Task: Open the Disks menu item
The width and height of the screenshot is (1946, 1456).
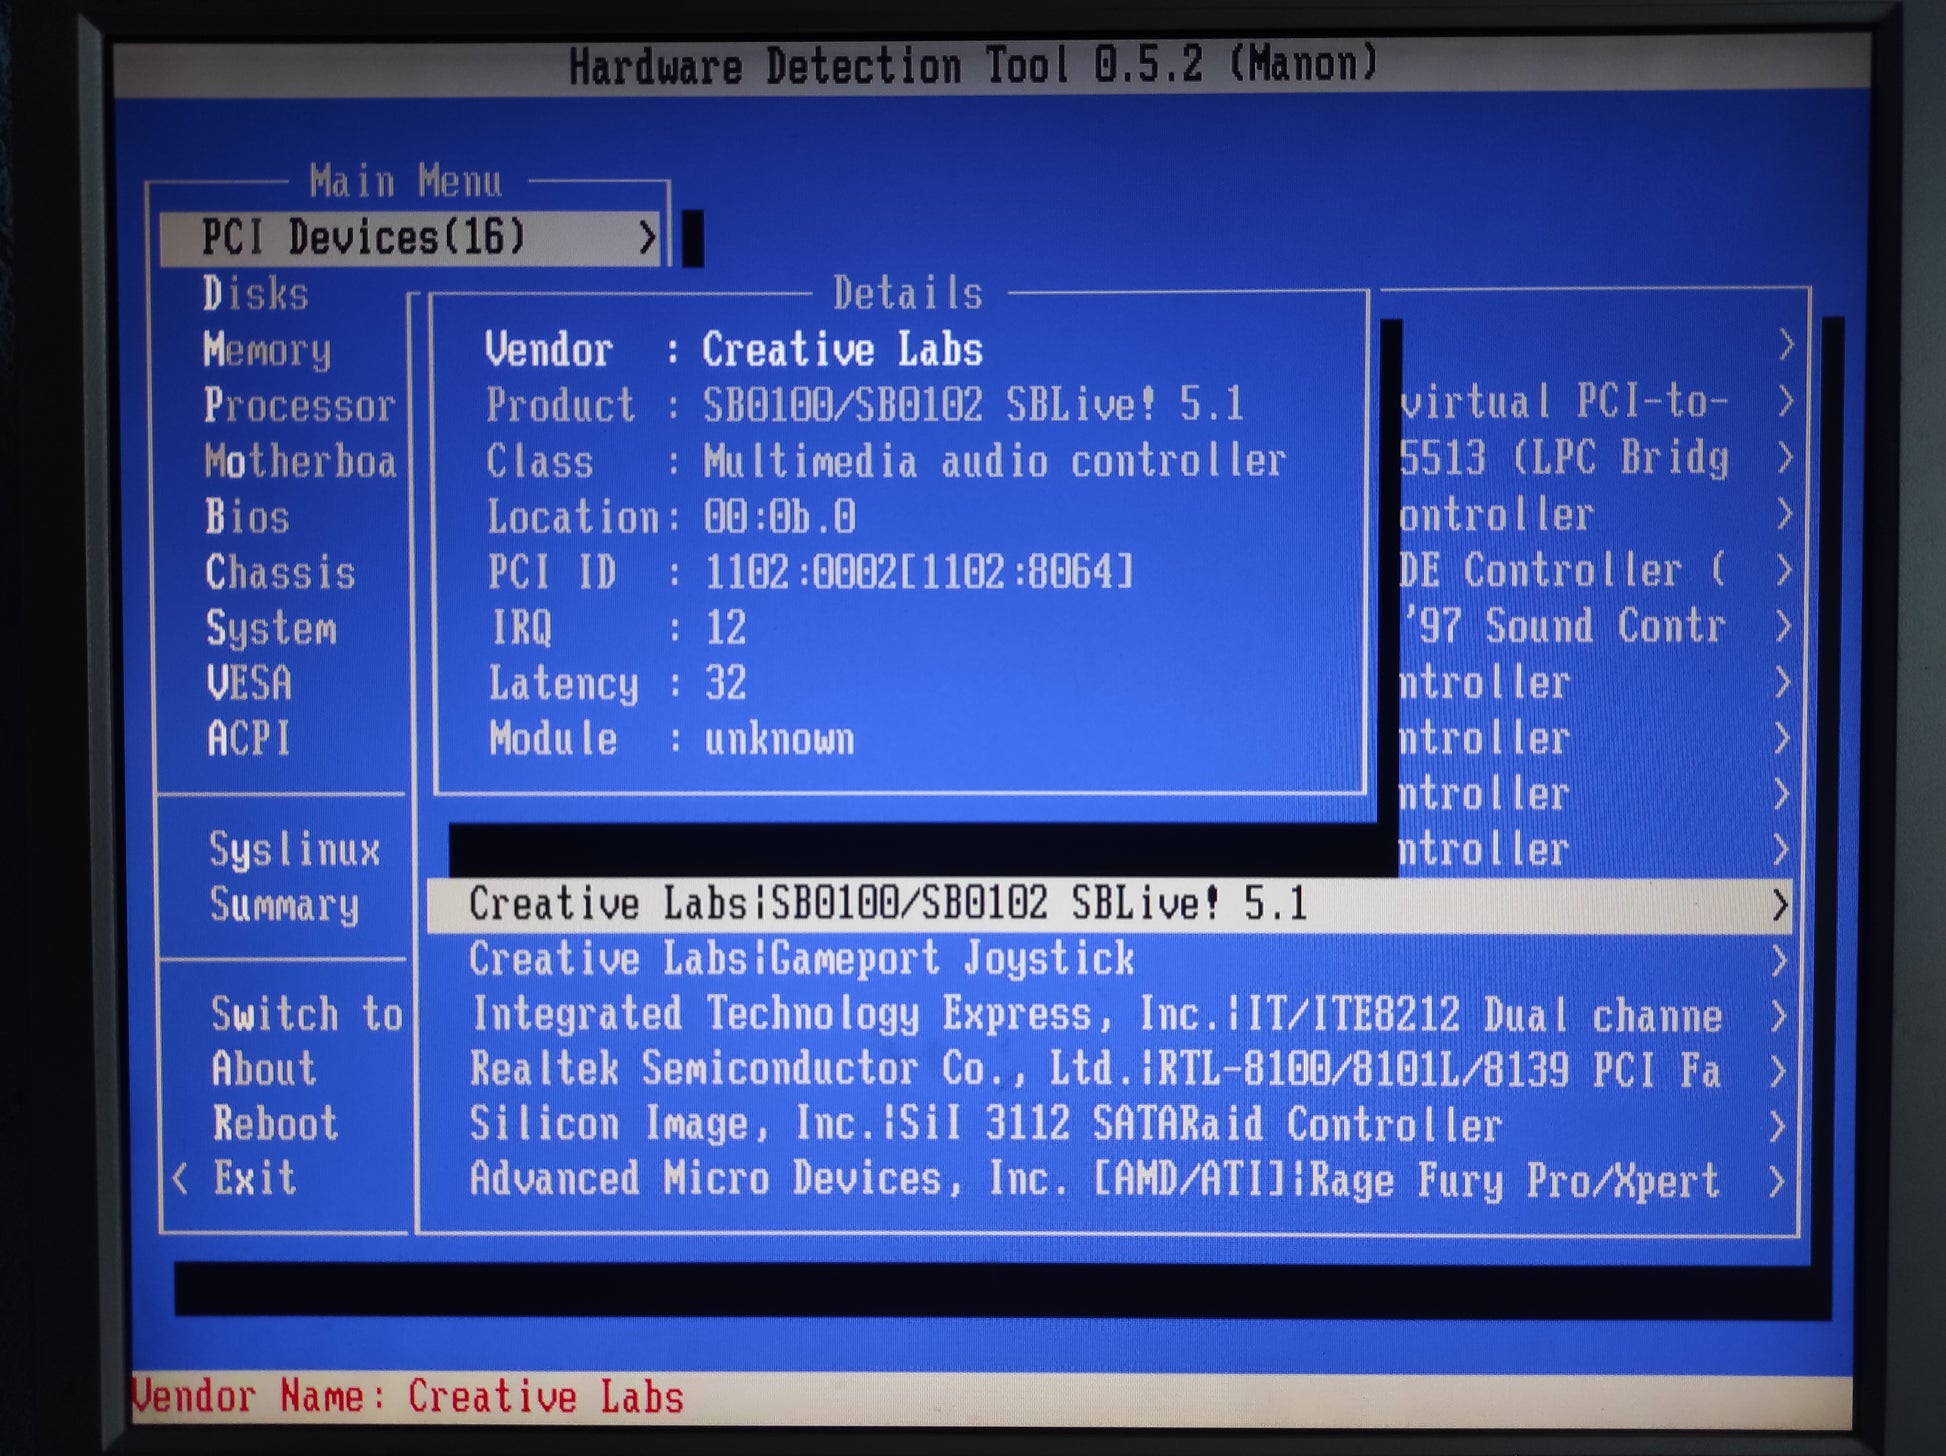Action: click(256, 294)
